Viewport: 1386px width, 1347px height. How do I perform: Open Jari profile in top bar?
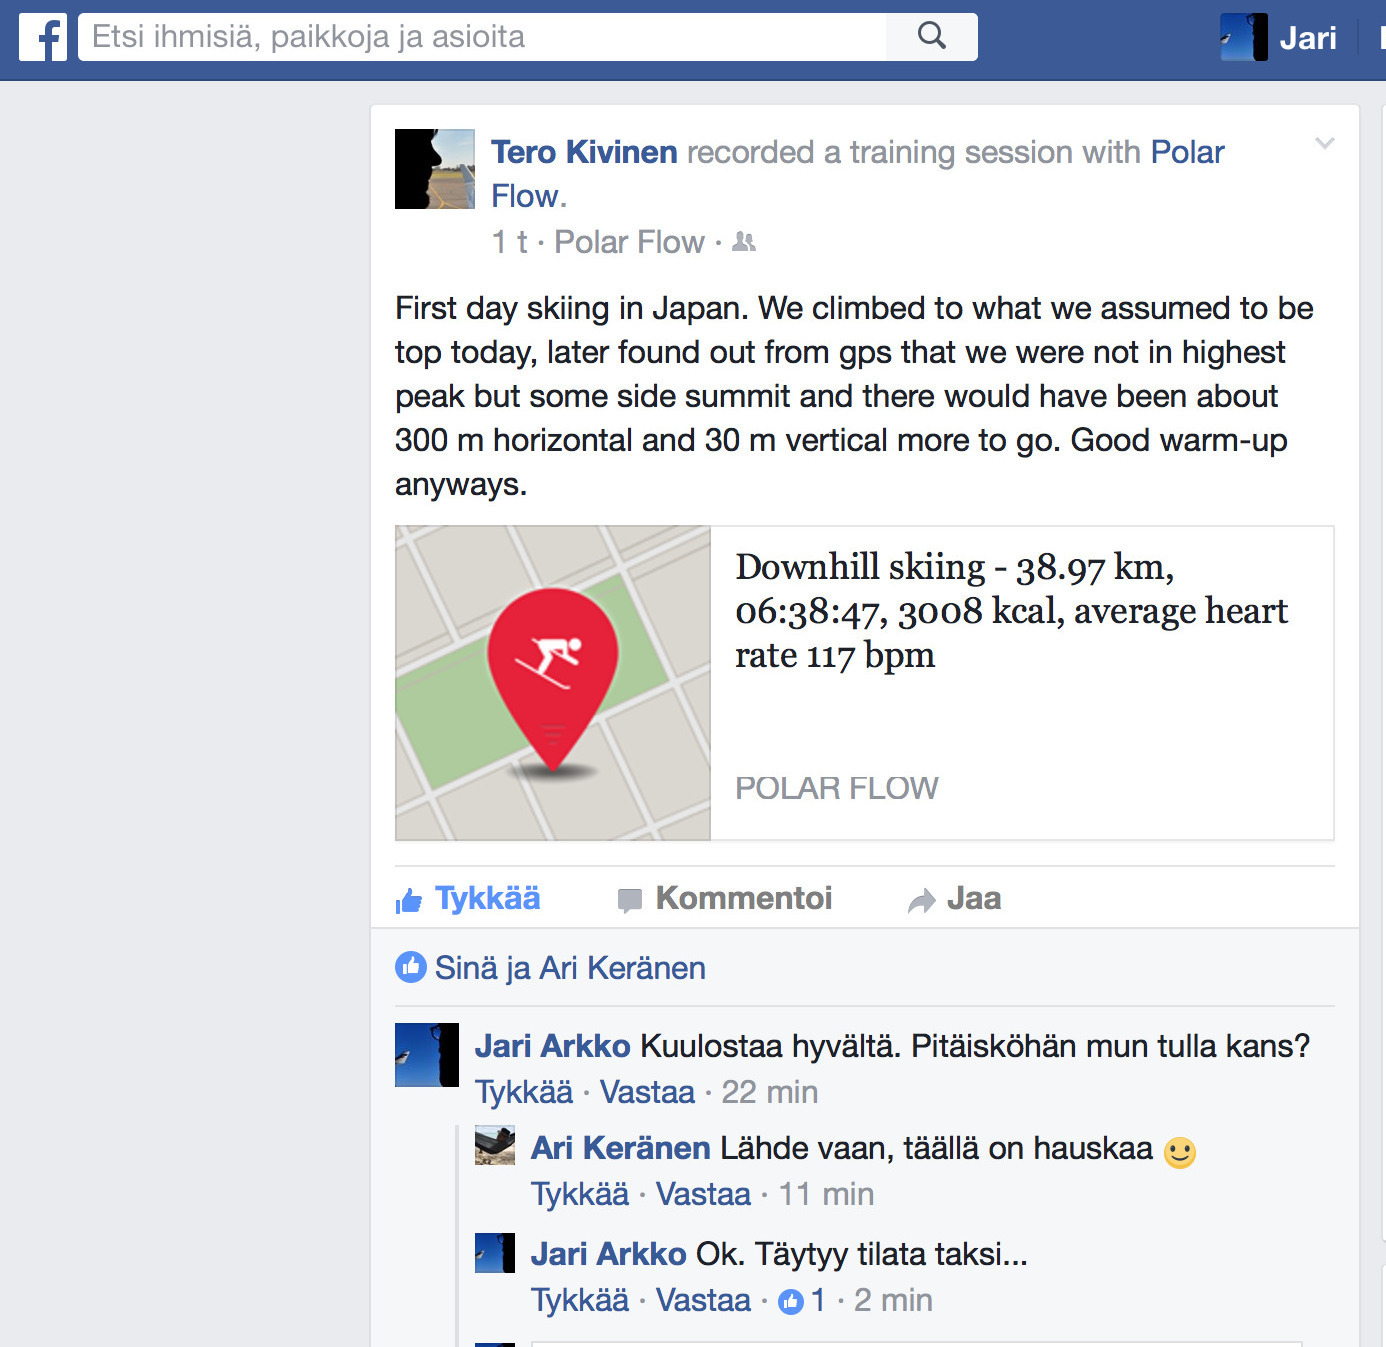(1279, 37)
